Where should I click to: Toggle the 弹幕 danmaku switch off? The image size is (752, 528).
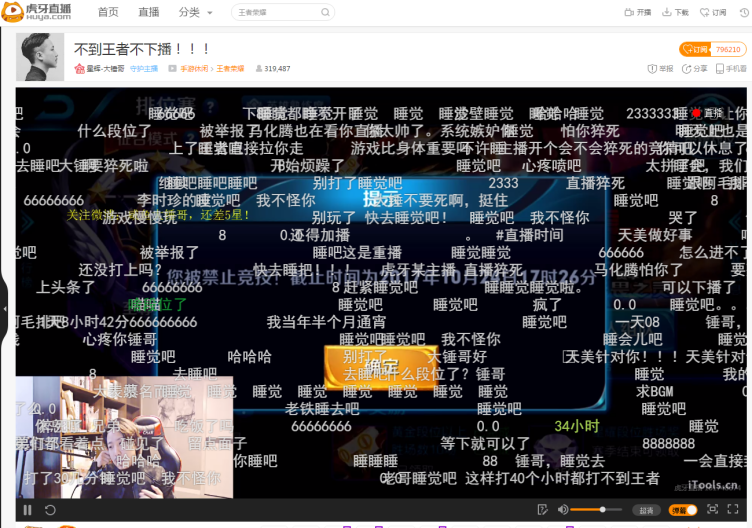(682, 510)
